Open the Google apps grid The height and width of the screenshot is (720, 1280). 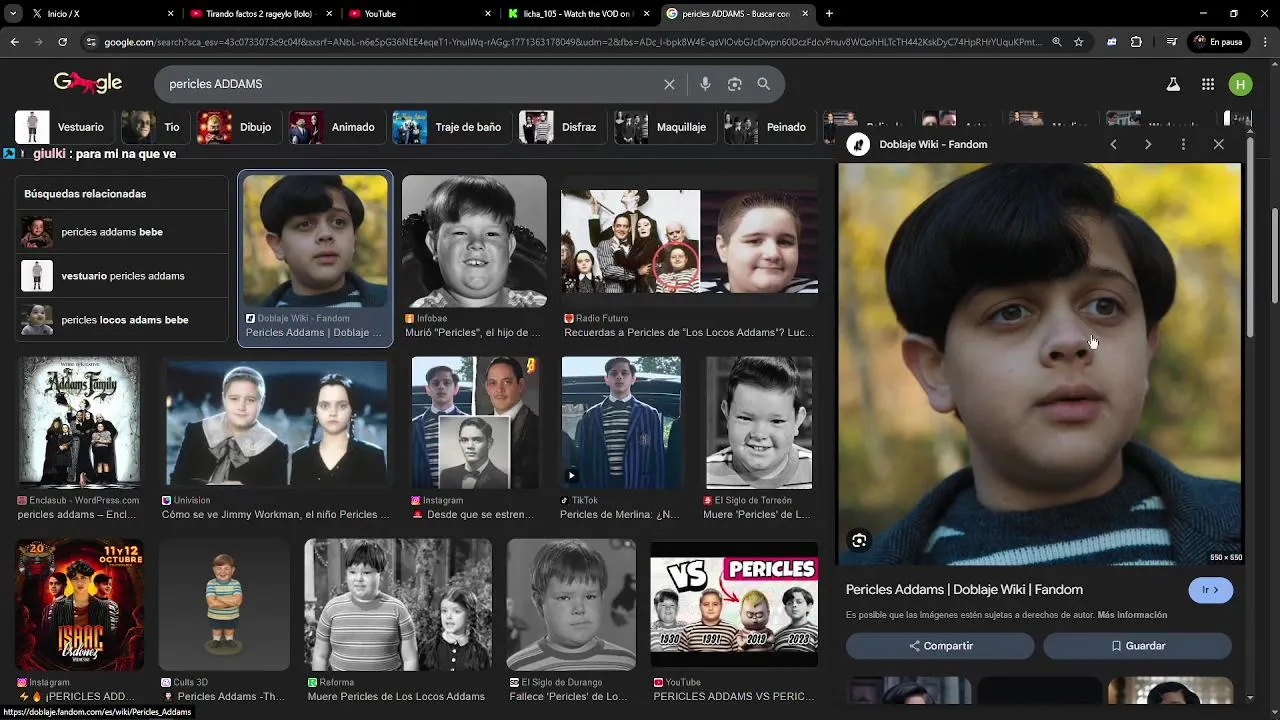tap(1208, 84)
